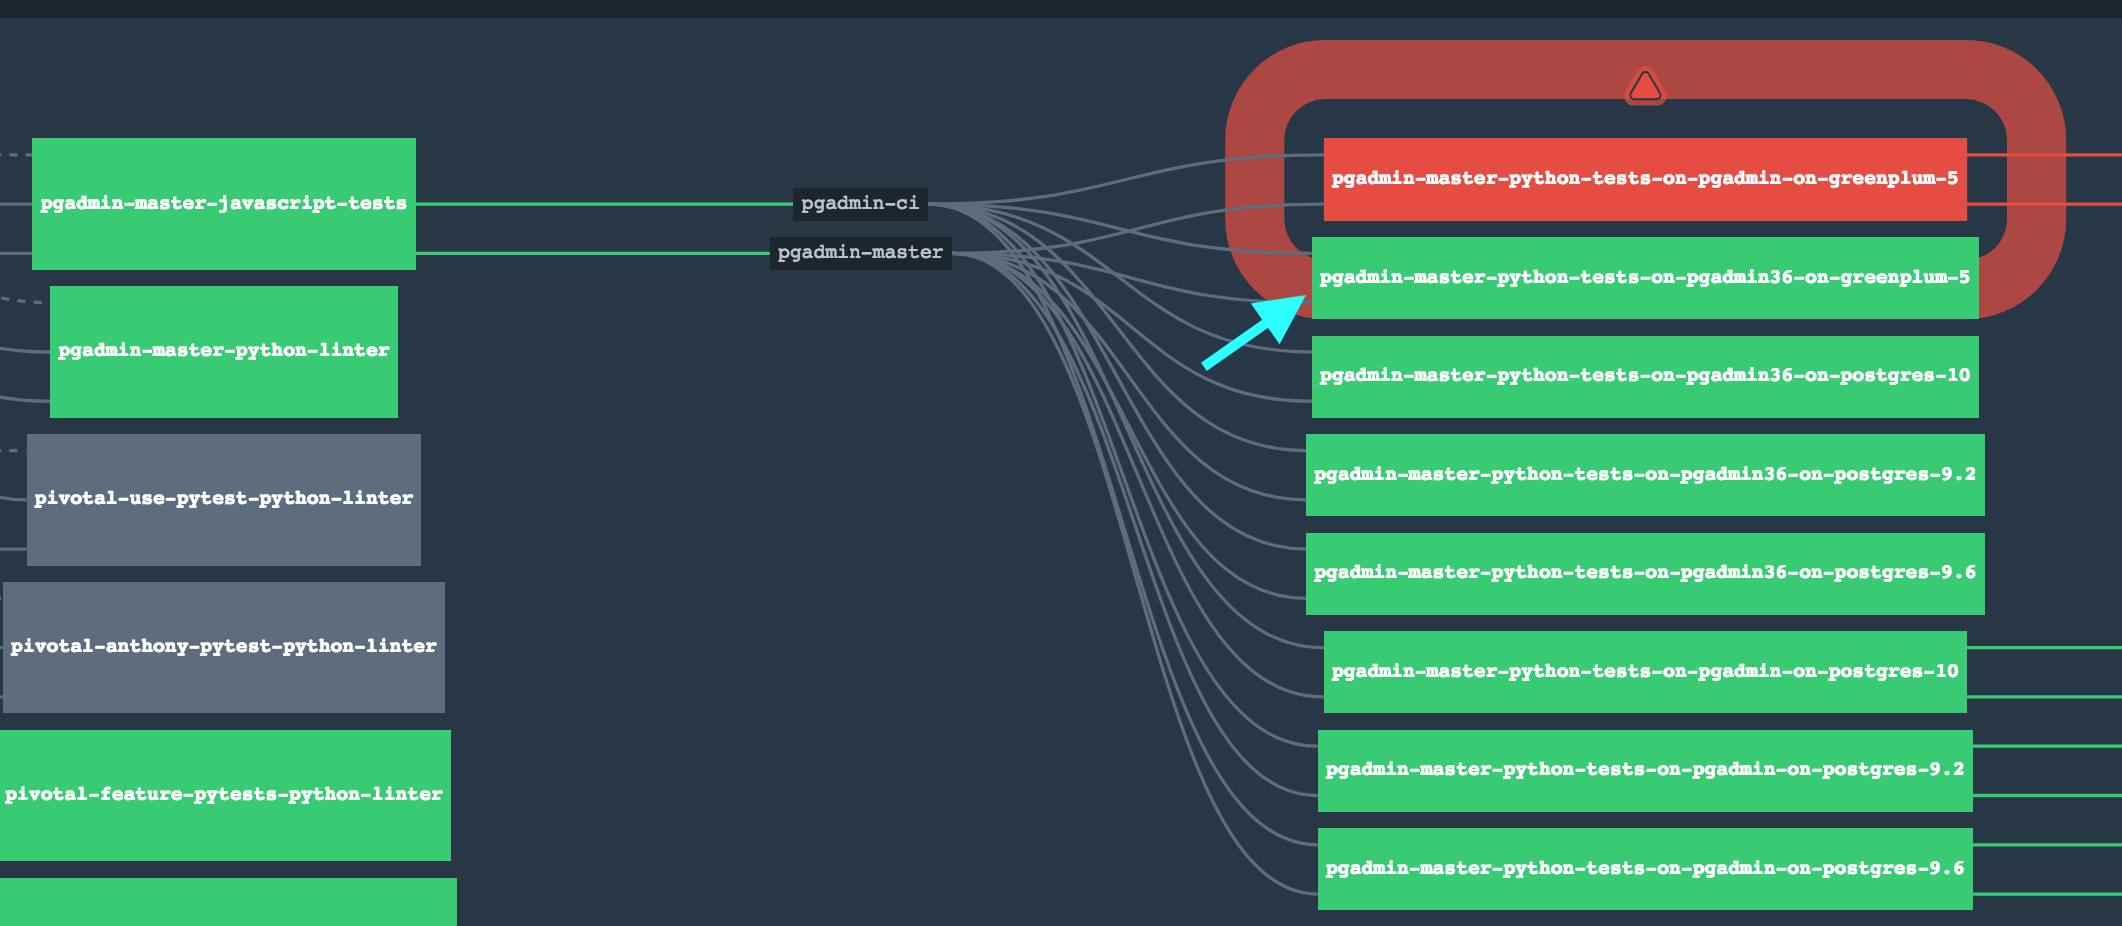
Task: Open job python-tests-on-pgadmin-on-postgres-9.6
Action: (x=1645, y=869)
